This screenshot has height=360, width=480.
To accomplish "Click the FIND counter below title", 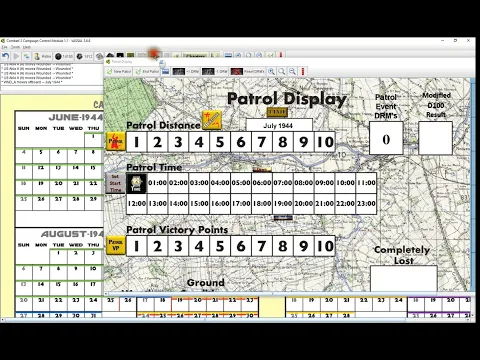I will coord(277,112).
